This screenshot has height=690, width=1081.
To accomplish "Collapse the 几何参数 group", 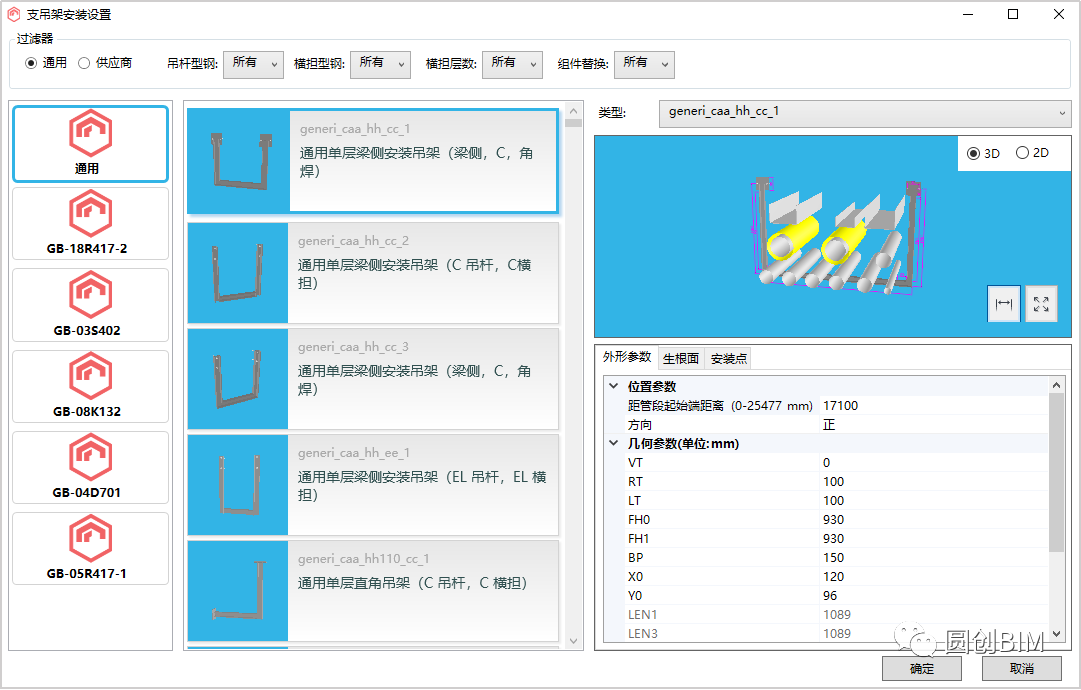I will tap(614, 443).
